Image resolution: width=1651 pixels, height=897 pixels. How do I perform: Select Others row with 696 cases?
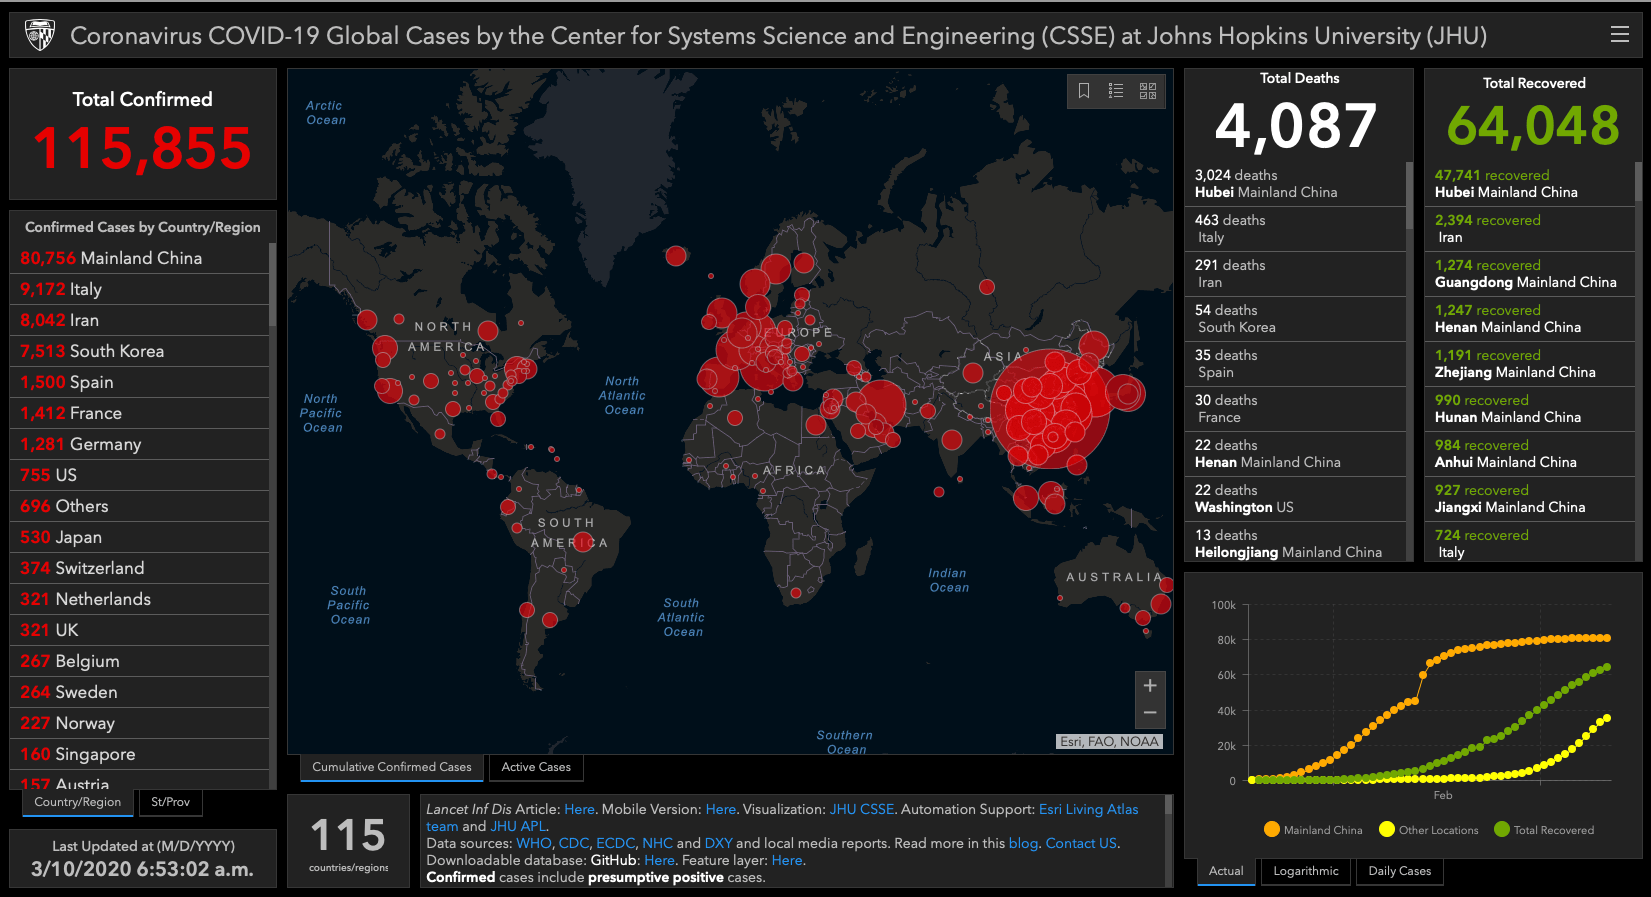pos(139,506)
